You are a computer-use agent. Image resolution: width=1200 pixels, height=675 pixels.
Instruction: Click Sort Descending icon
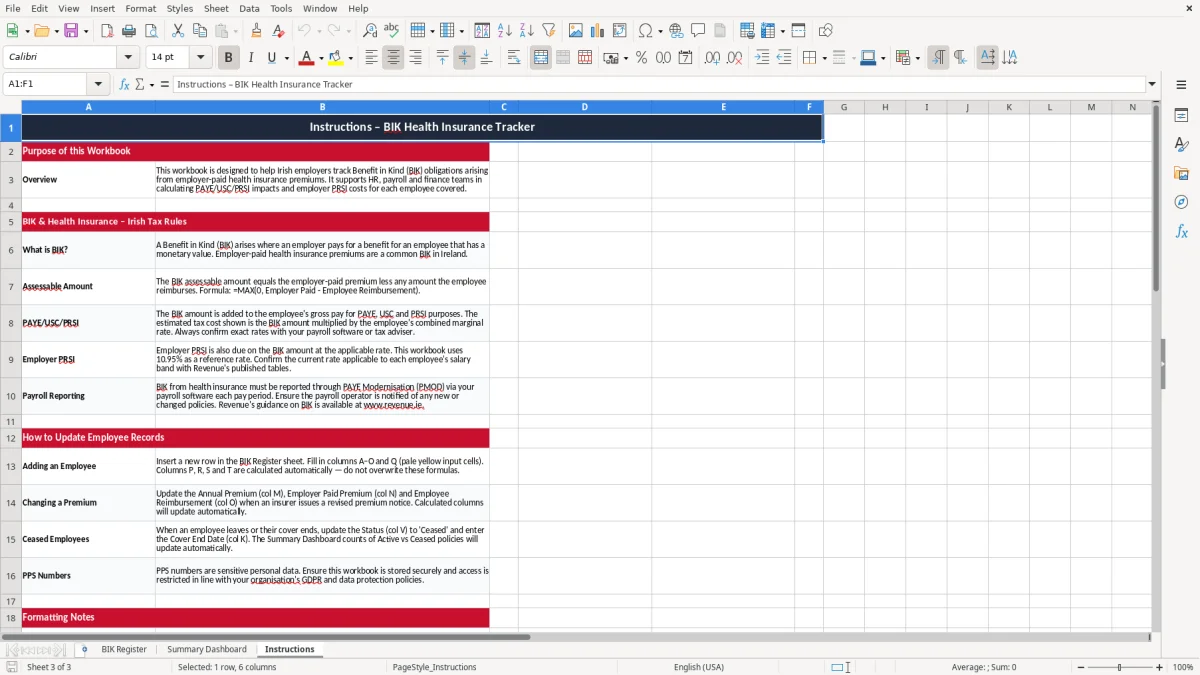(526, 31)
